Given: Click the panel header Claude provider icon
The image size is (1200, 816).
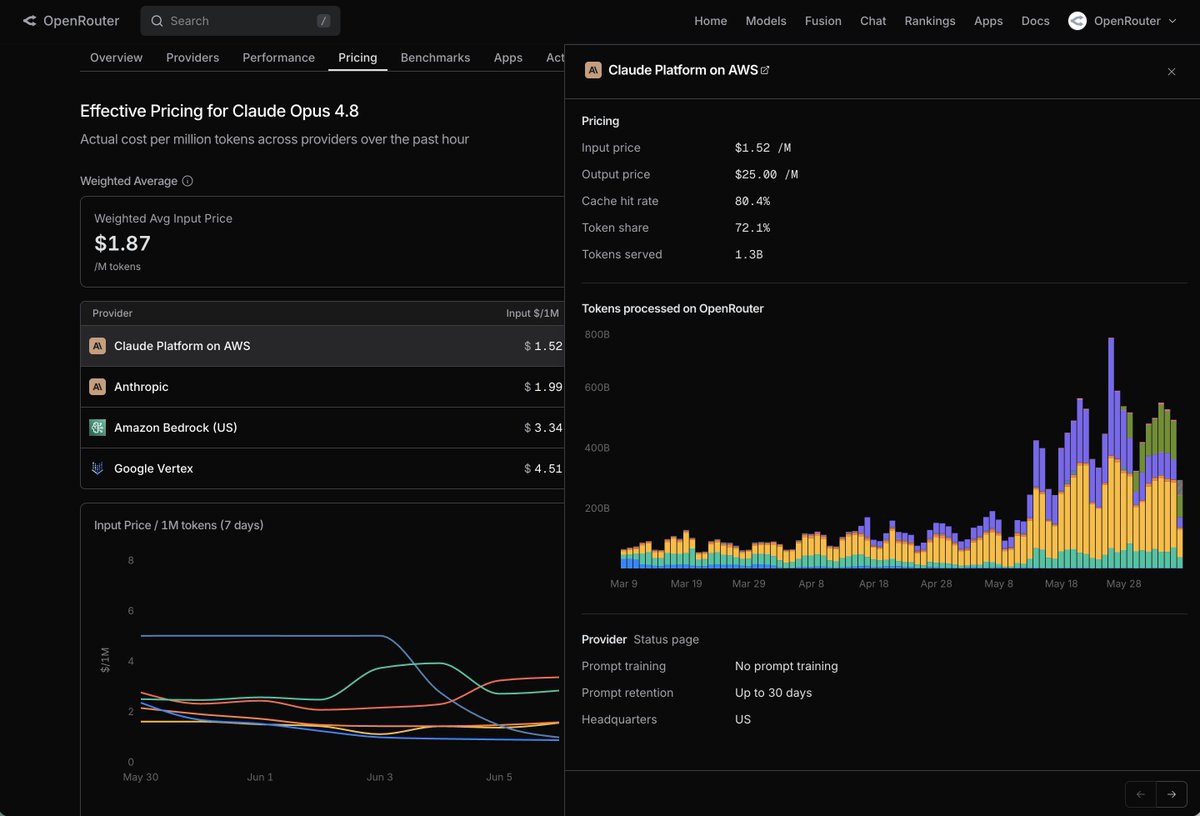Looking at the screenshot, I should [x=593, y=70].
